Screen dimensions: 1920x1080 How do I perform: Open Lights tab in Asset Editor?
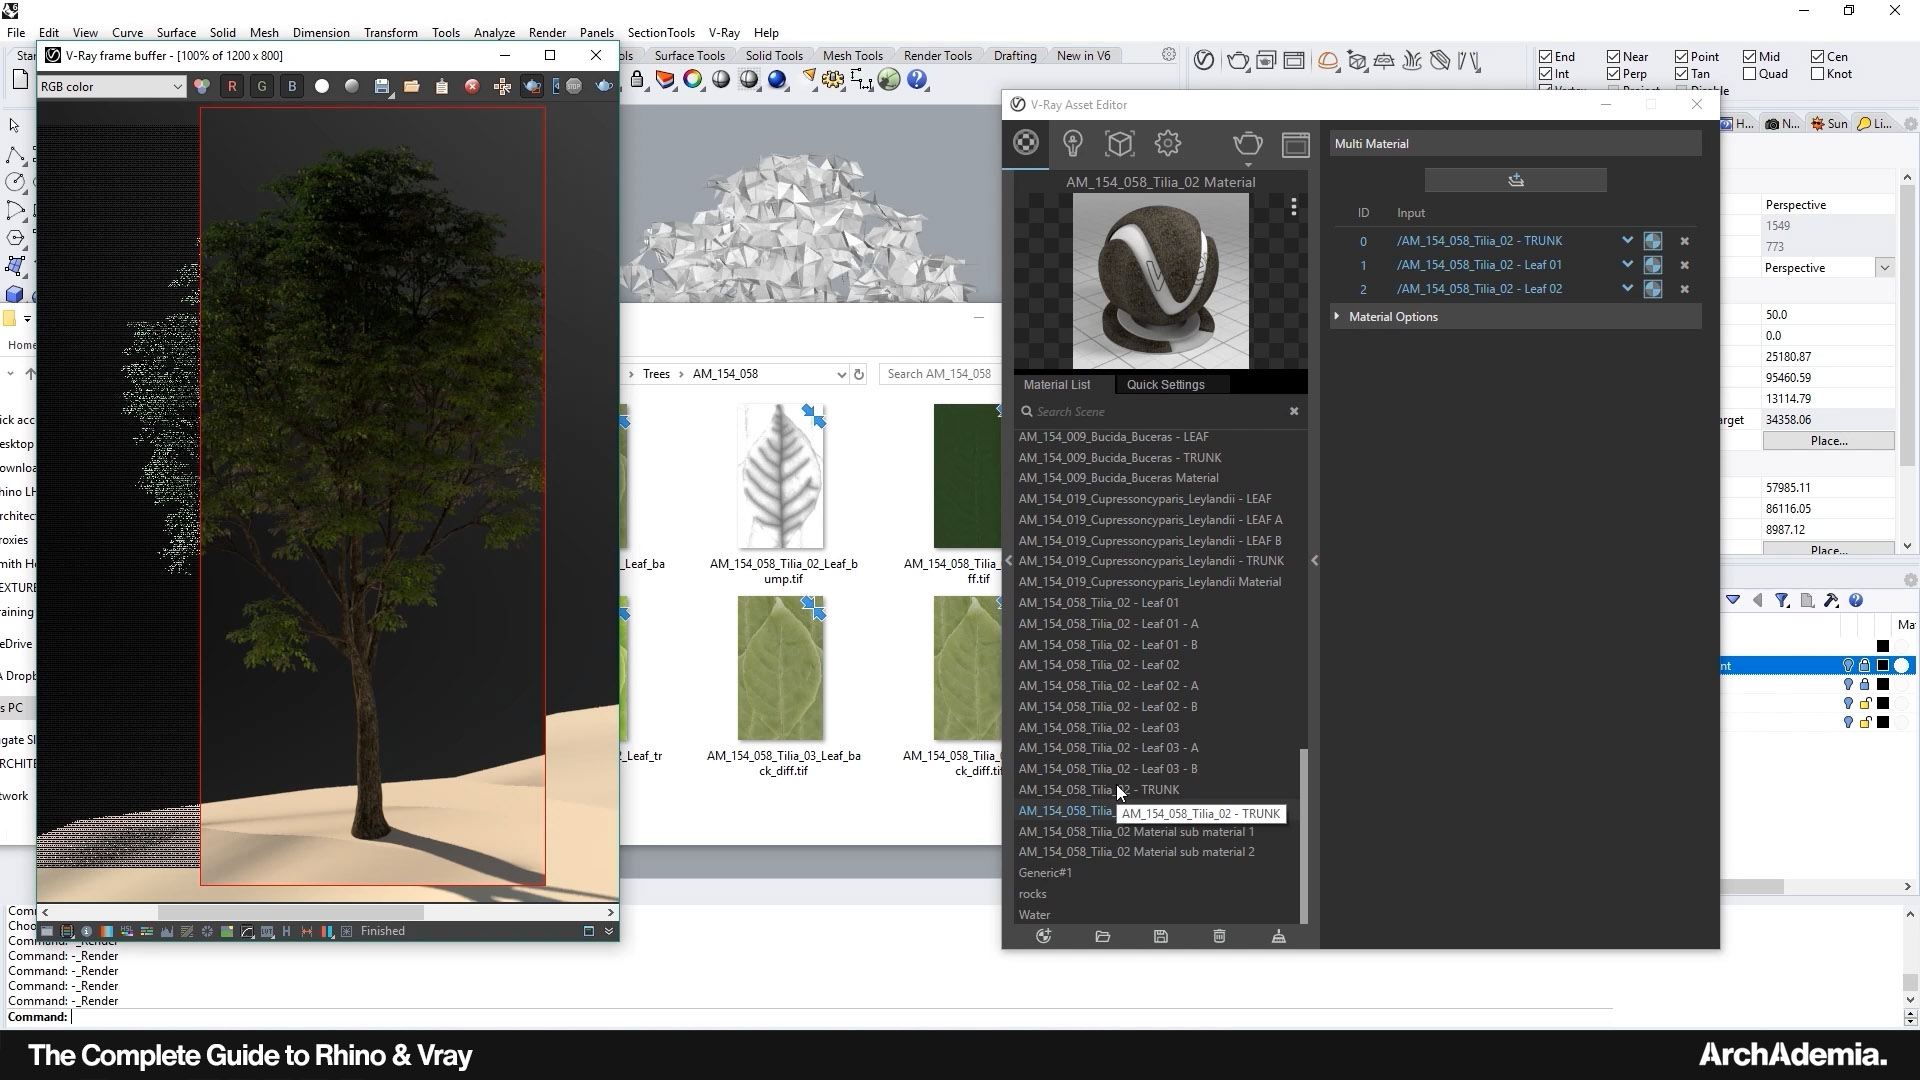[1073, 144]
